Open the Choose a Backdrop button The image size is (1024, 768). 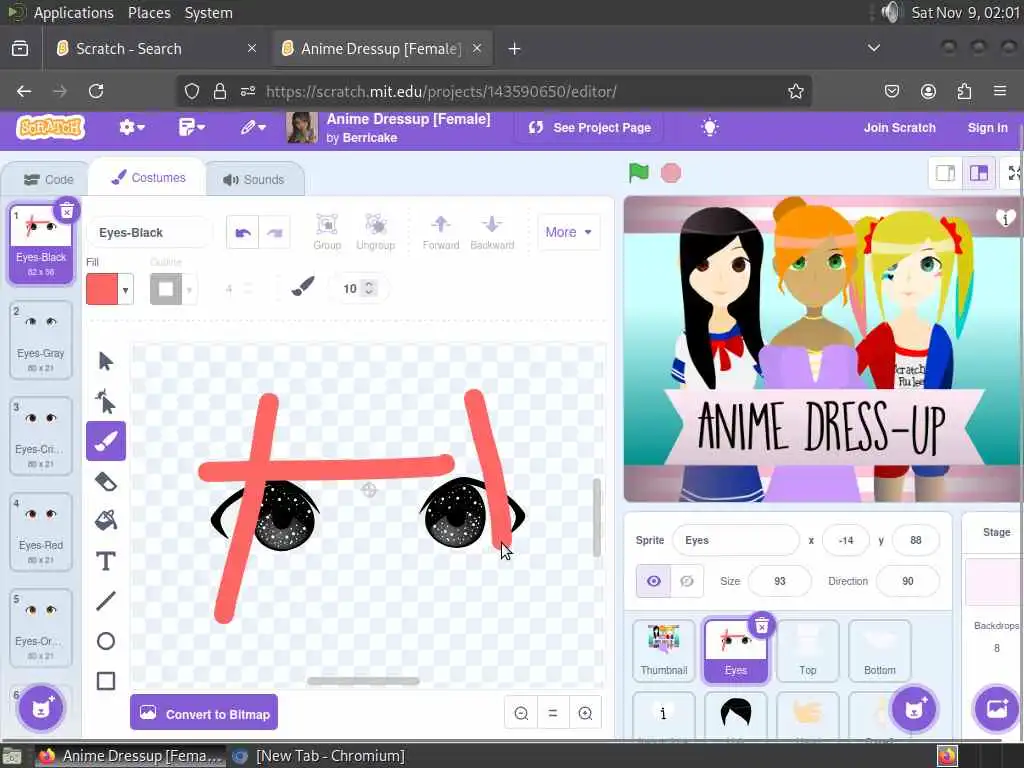pyautogui.click(x=997, y=709)
